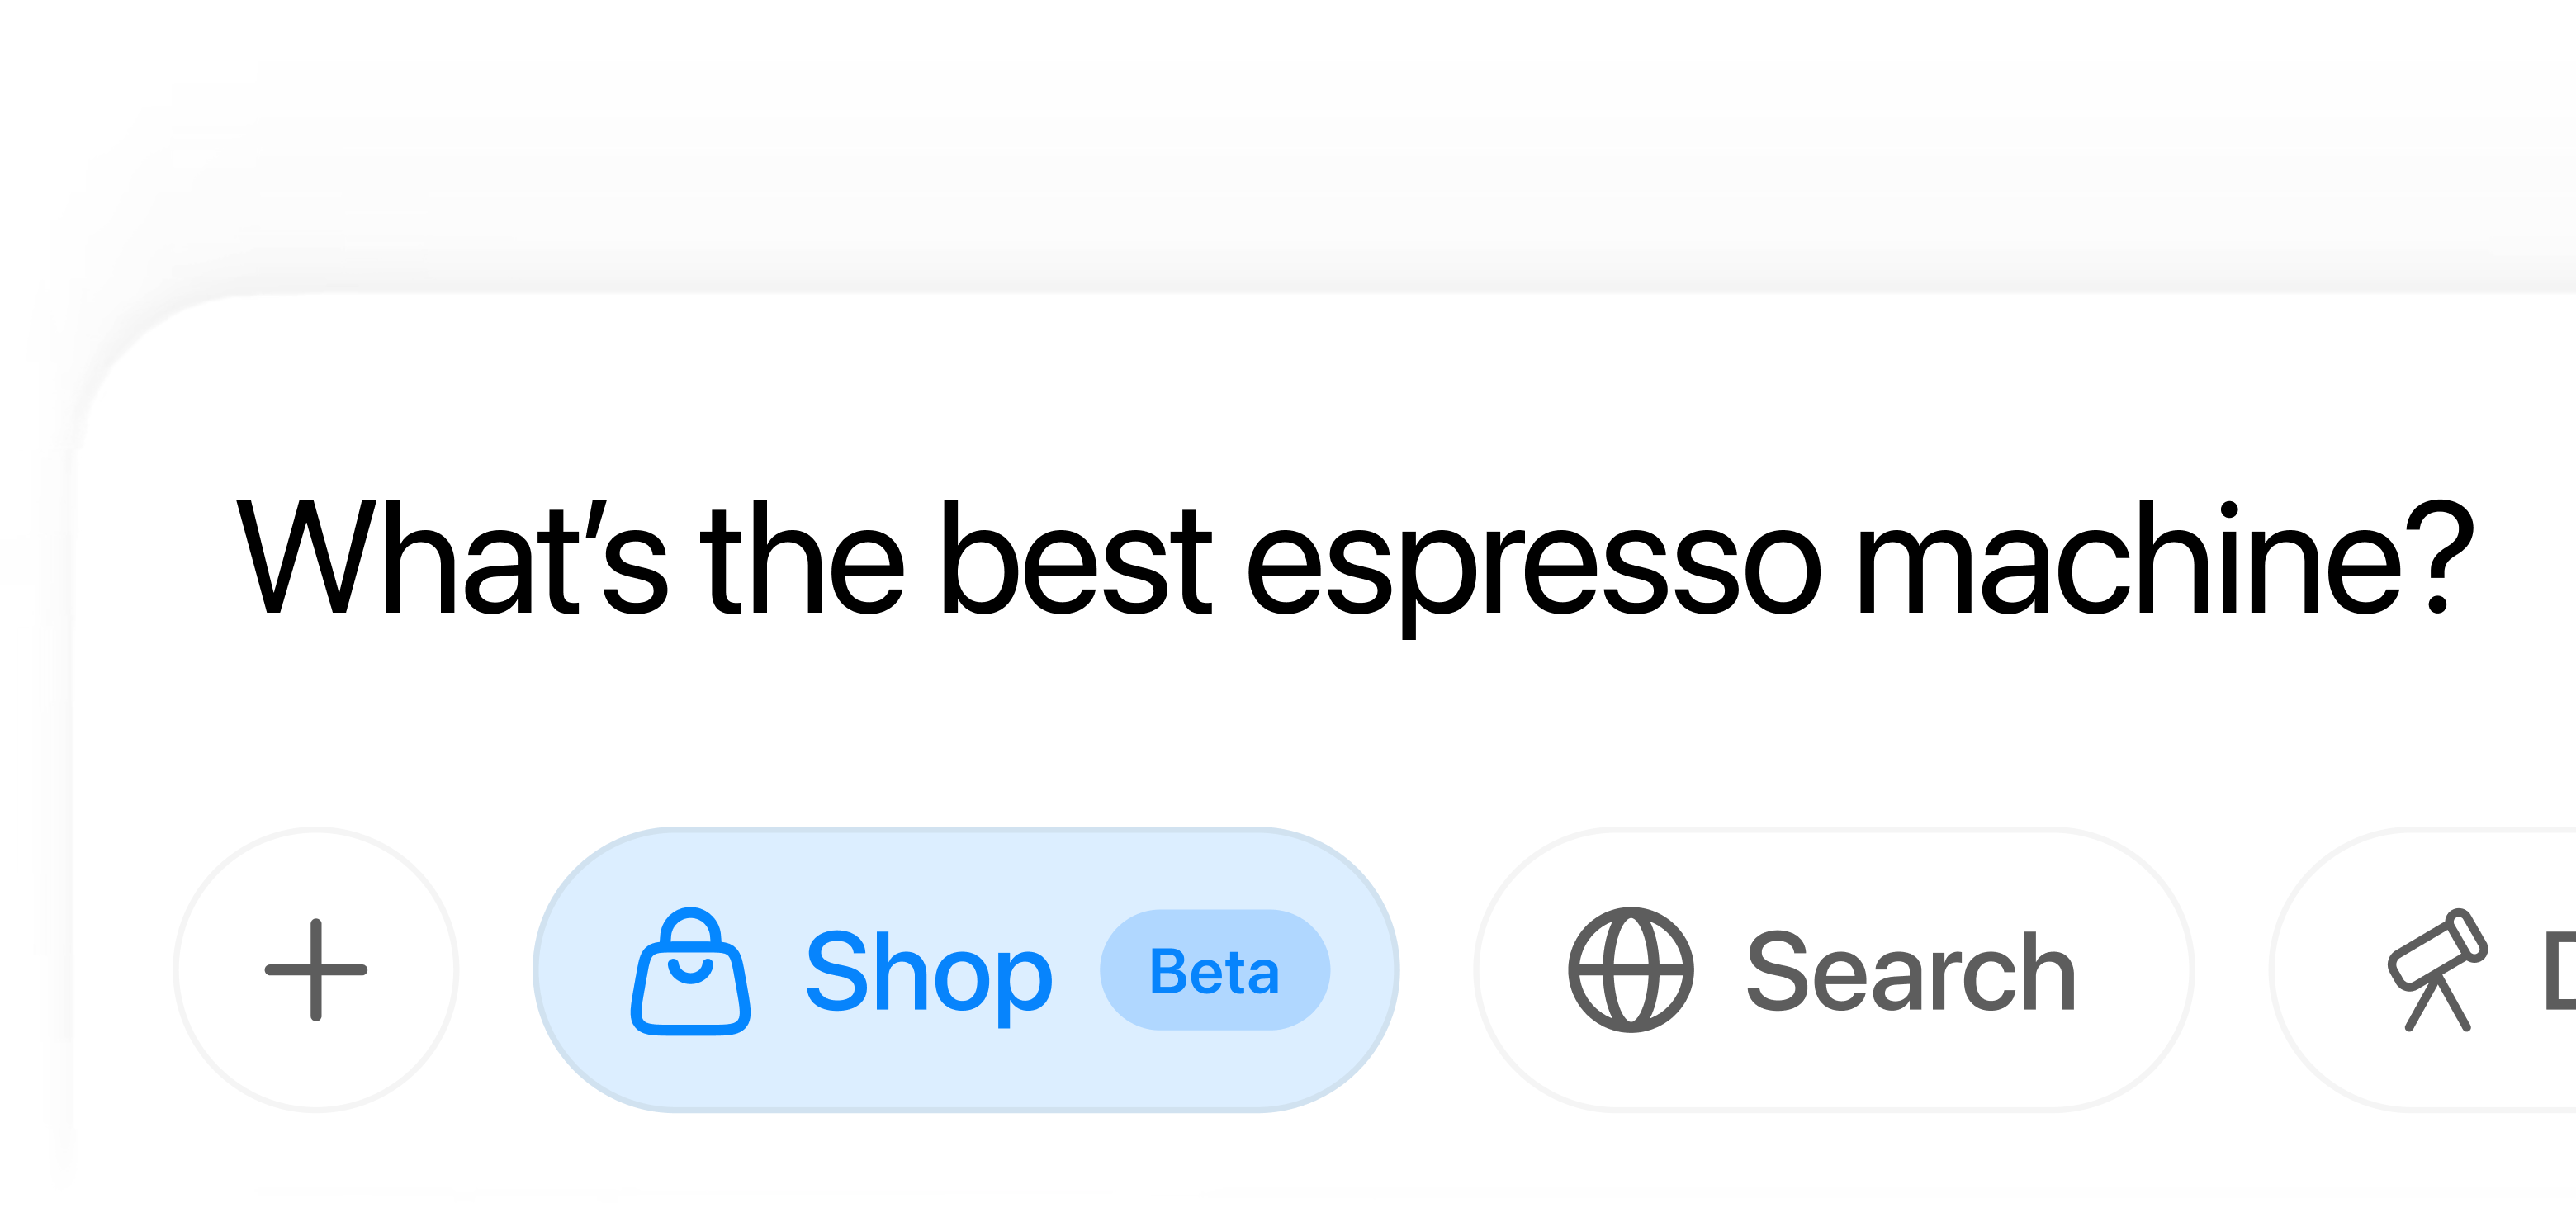Click the word "the" in the prompt

(x=802, y=558)
